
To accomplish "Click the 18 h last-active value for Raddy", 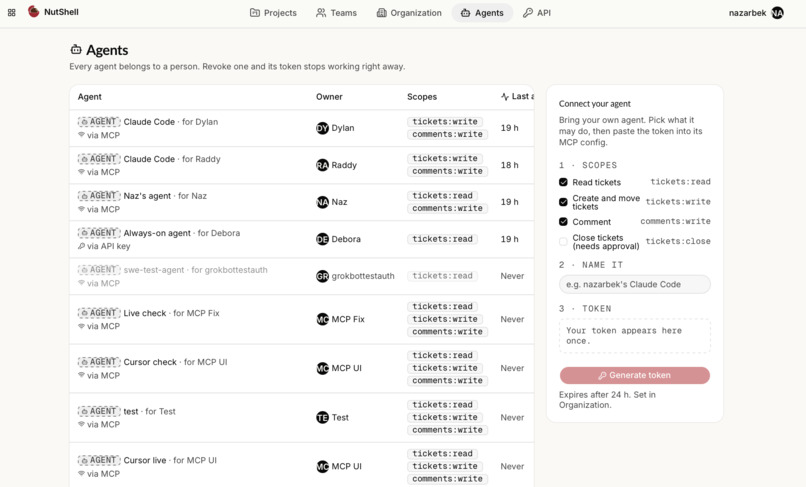I will (509, 165).
